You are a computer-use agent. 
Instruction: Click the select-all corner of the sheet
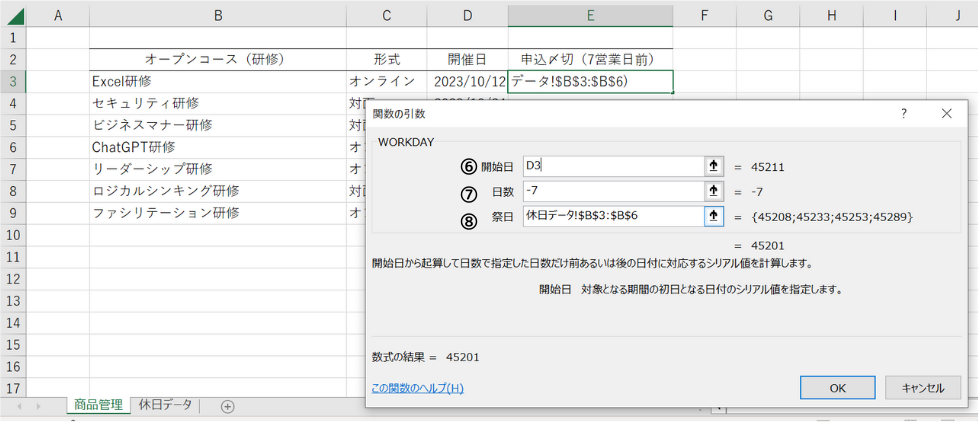coord(13,14)
